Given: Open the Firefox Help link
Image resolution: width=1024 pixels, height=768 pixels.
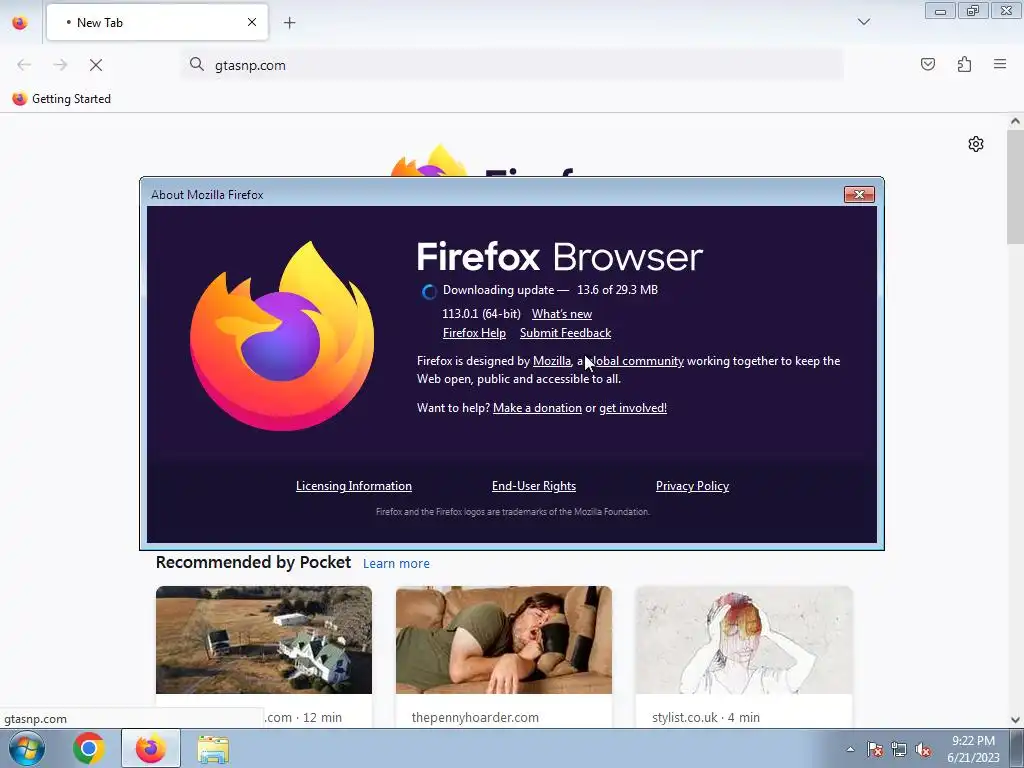Looking at the screenshot, I should click(474, 333).
